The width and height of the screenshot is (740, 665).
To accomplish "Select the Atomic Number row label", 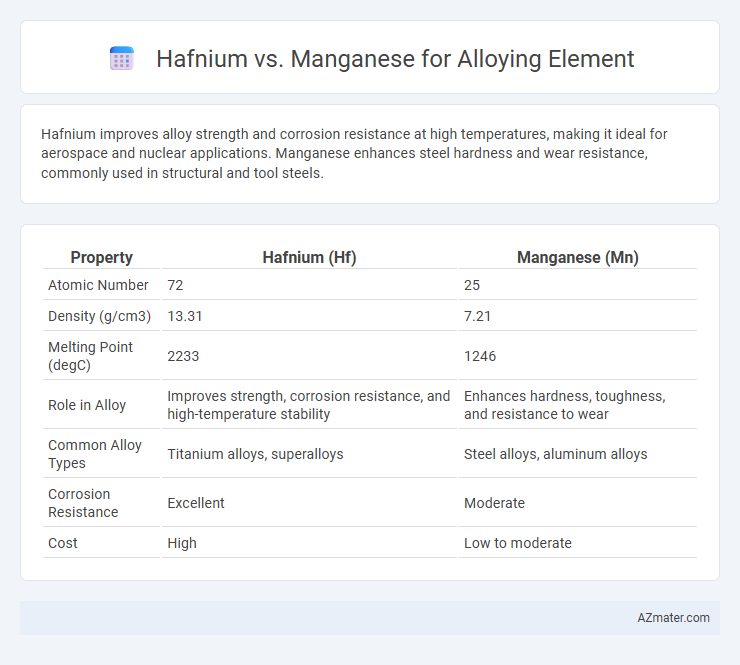I will coord(98,285).
